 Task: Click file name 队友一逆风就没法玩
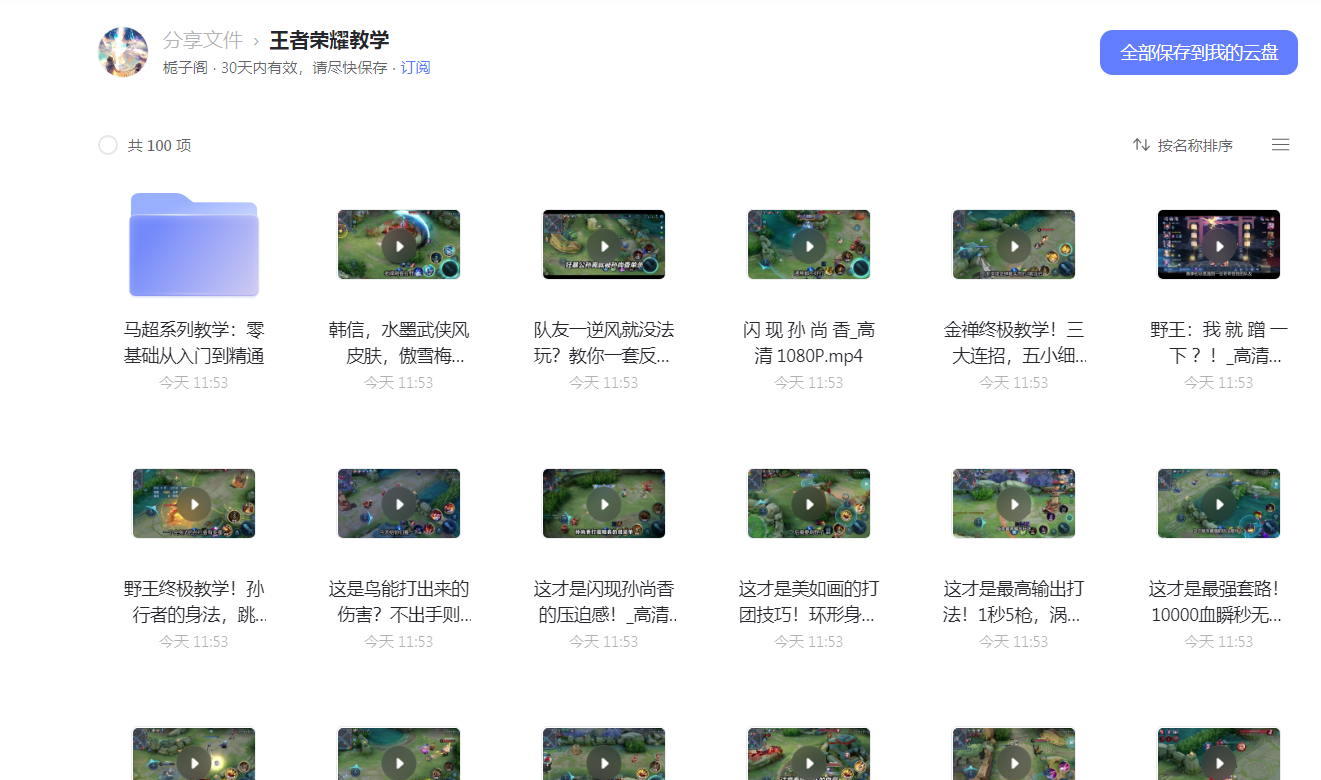[604, 343]
